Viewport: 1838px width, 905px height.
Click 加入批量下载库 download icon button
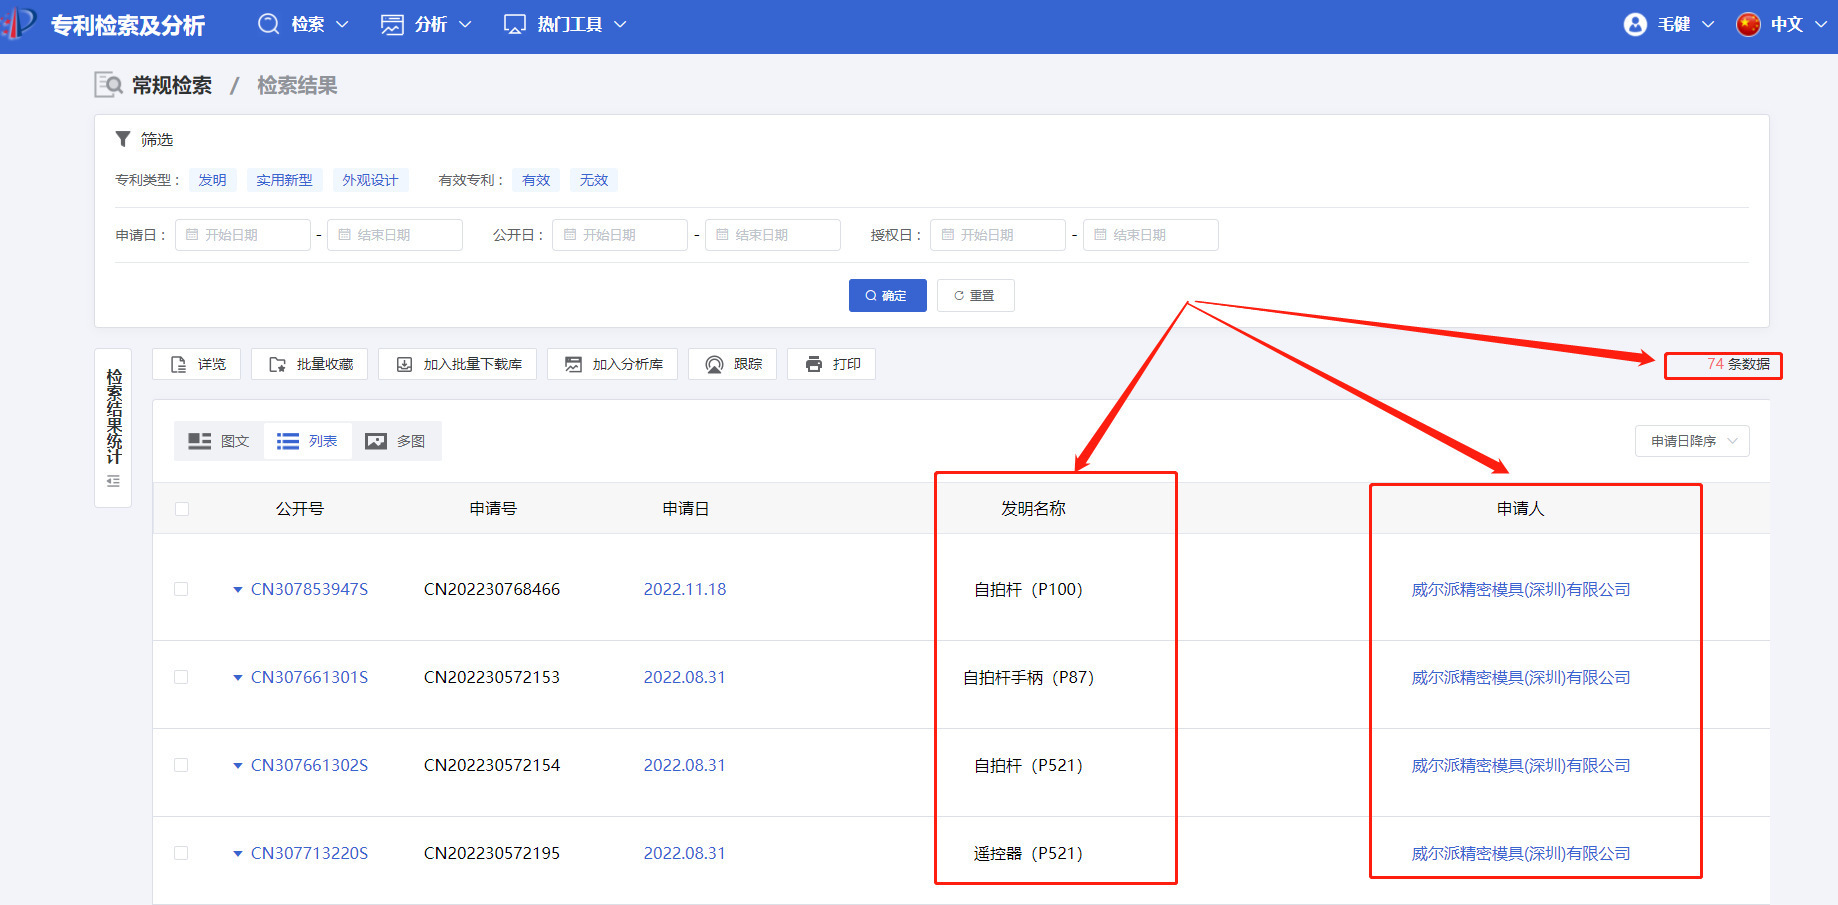coord(457,364)
